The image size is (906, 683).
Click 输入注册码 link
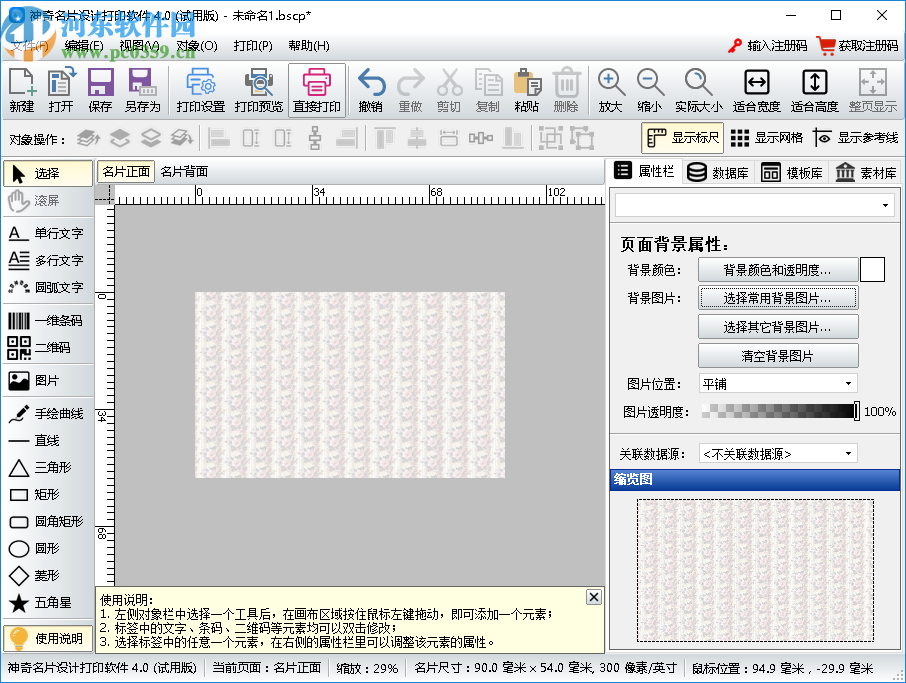[768, 46]
